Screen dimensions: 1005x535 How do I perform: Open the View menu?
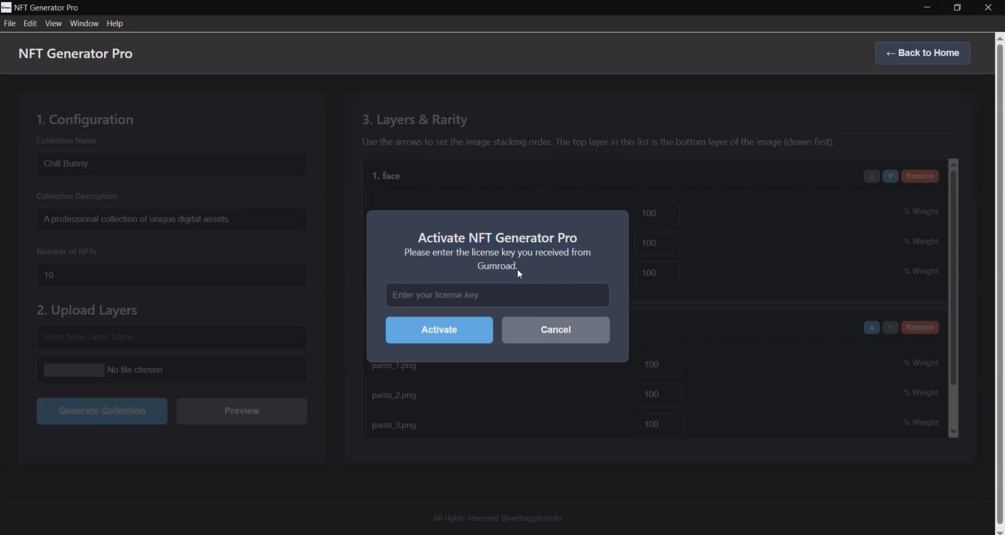(53, 23)
